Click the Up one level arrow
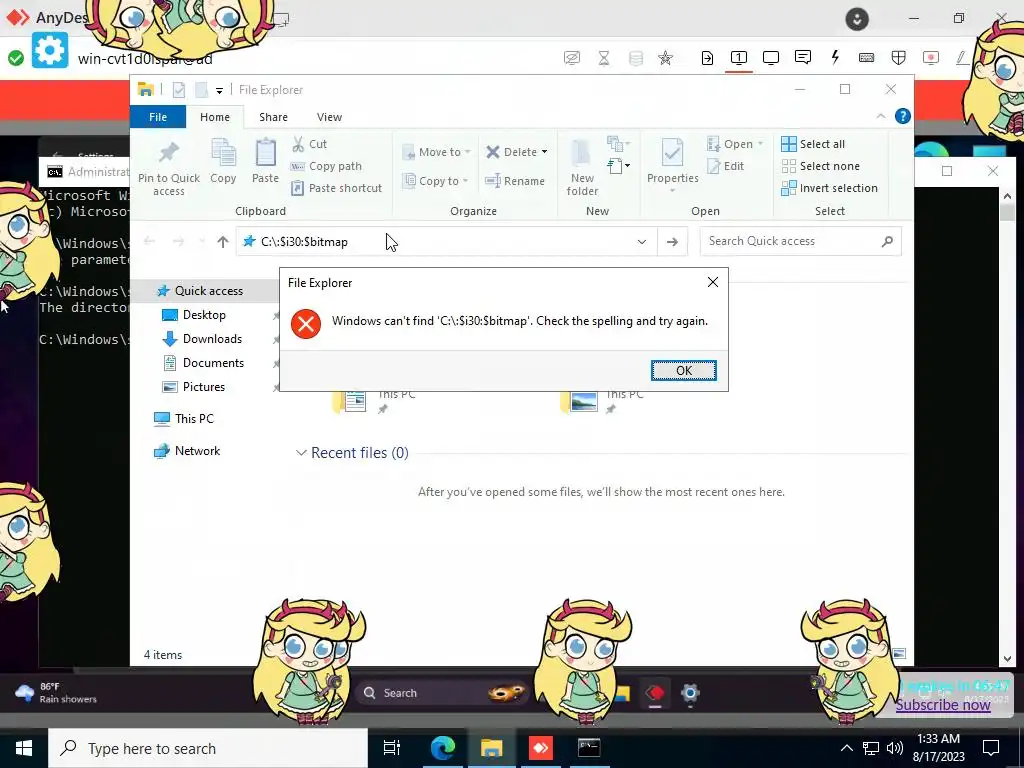The width and height of the screenshot is (1024, 768). tap(223, 242)
